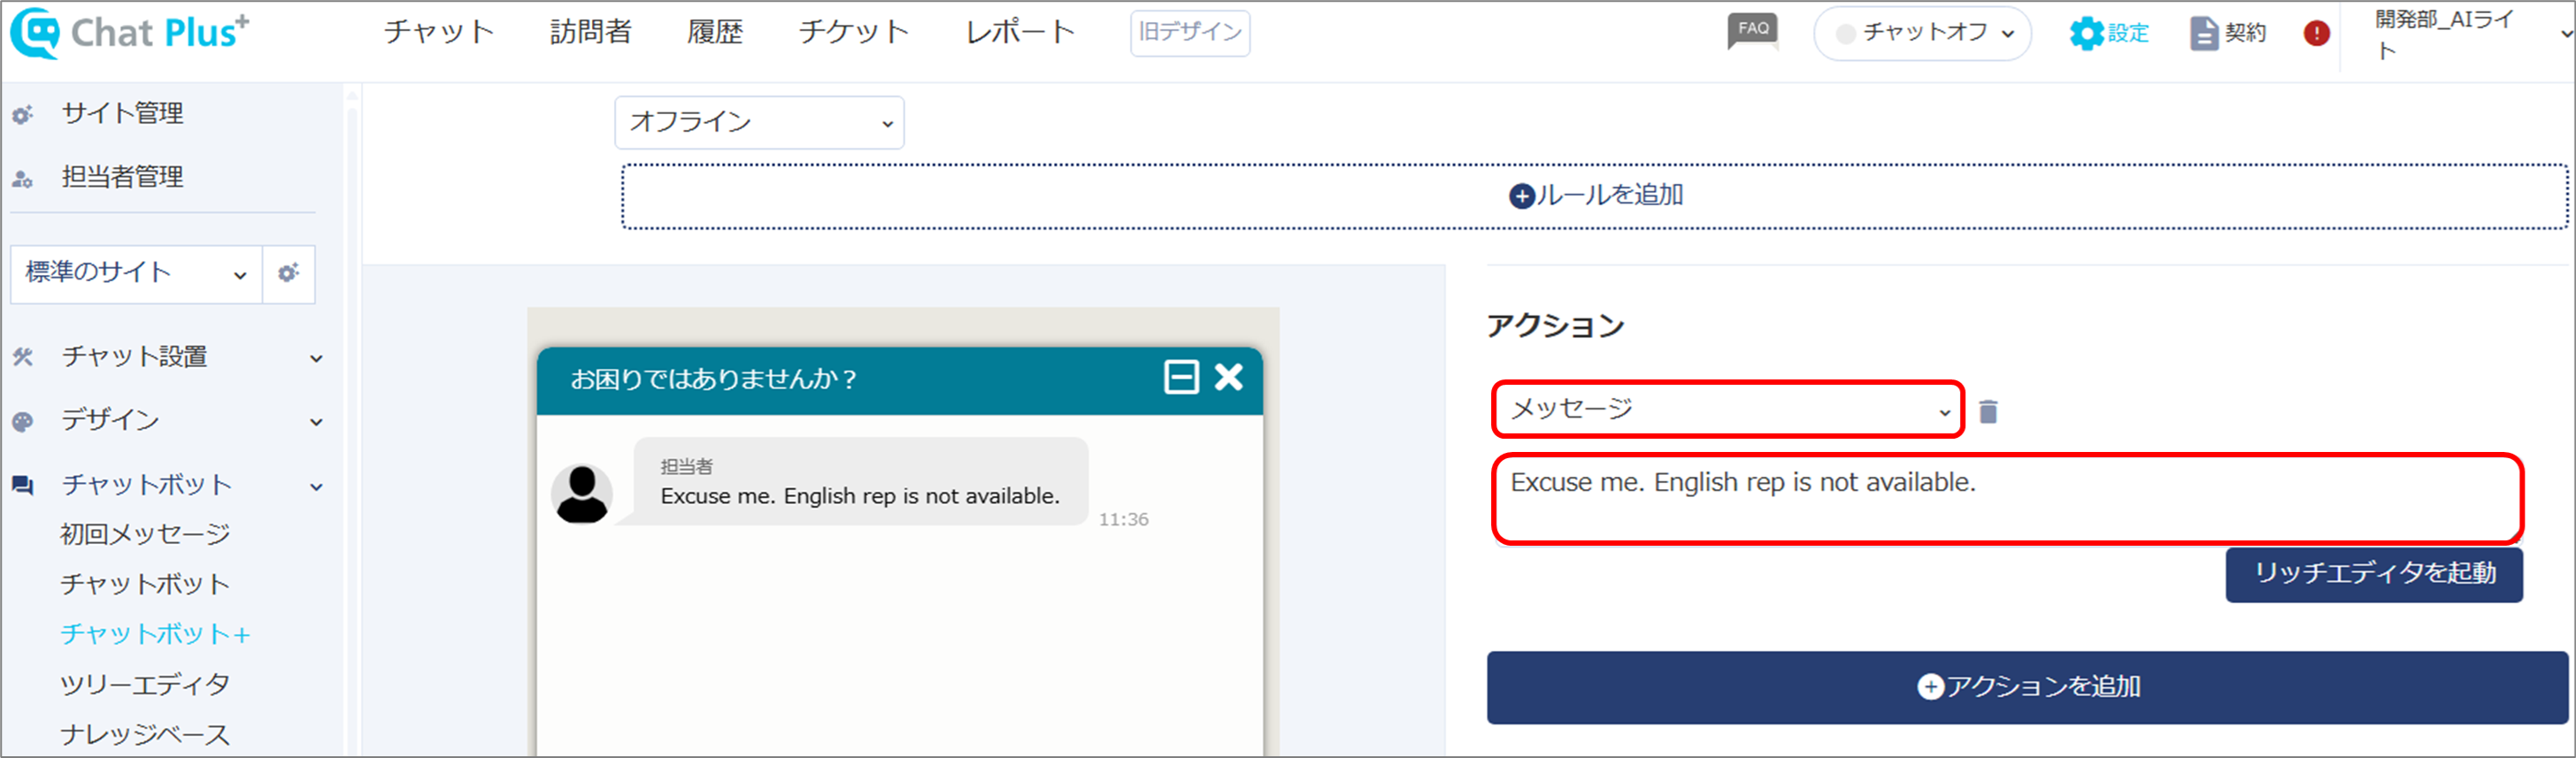Open 担当者管理 in sidebar
Image resolution: width=2576 pixels, height=758 pixels.
click(122, 178)
